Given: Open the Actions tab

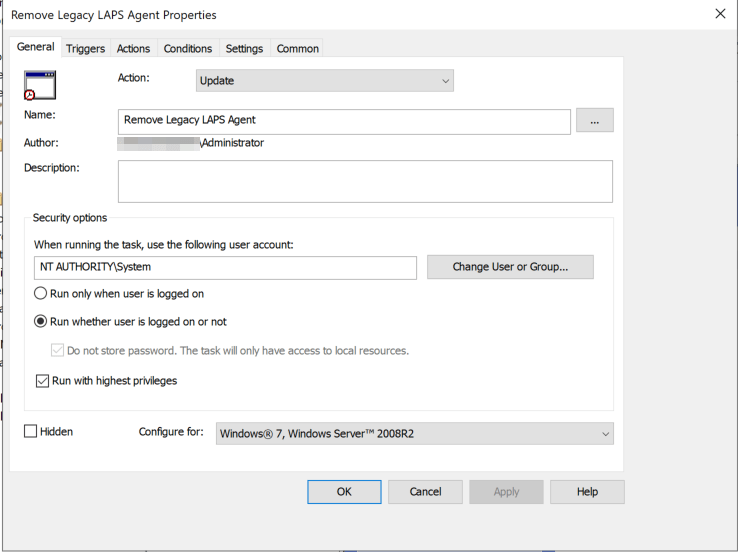Looking at the screenshot, I should [133, 48].
